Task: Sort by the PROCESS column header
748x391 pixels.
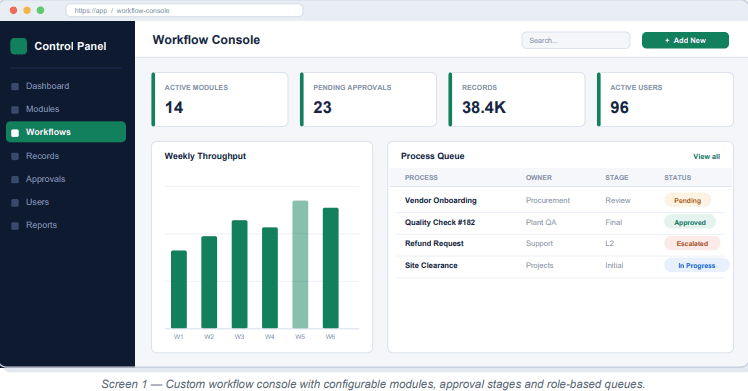Action: point(421,177)
